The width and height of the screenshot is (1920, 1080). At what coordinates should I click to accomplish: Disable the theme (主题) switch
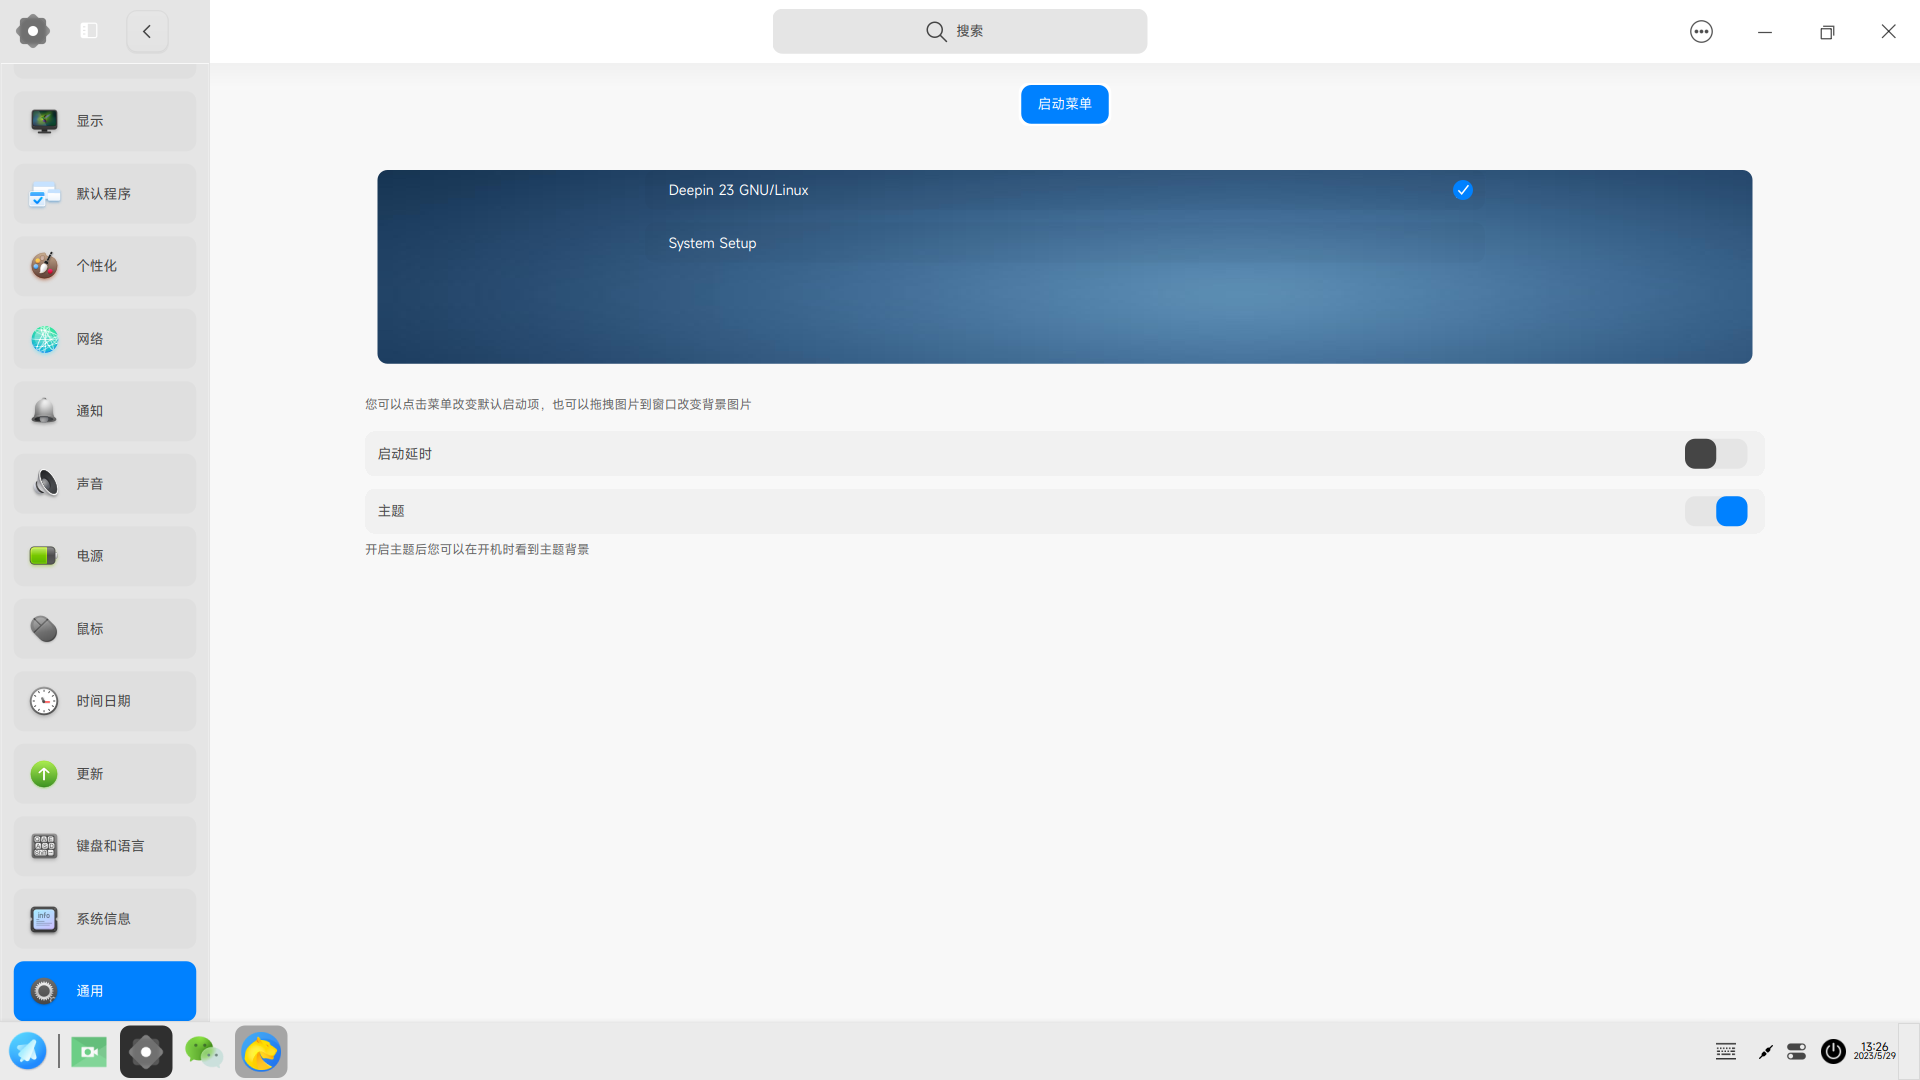click(1715, 511)
